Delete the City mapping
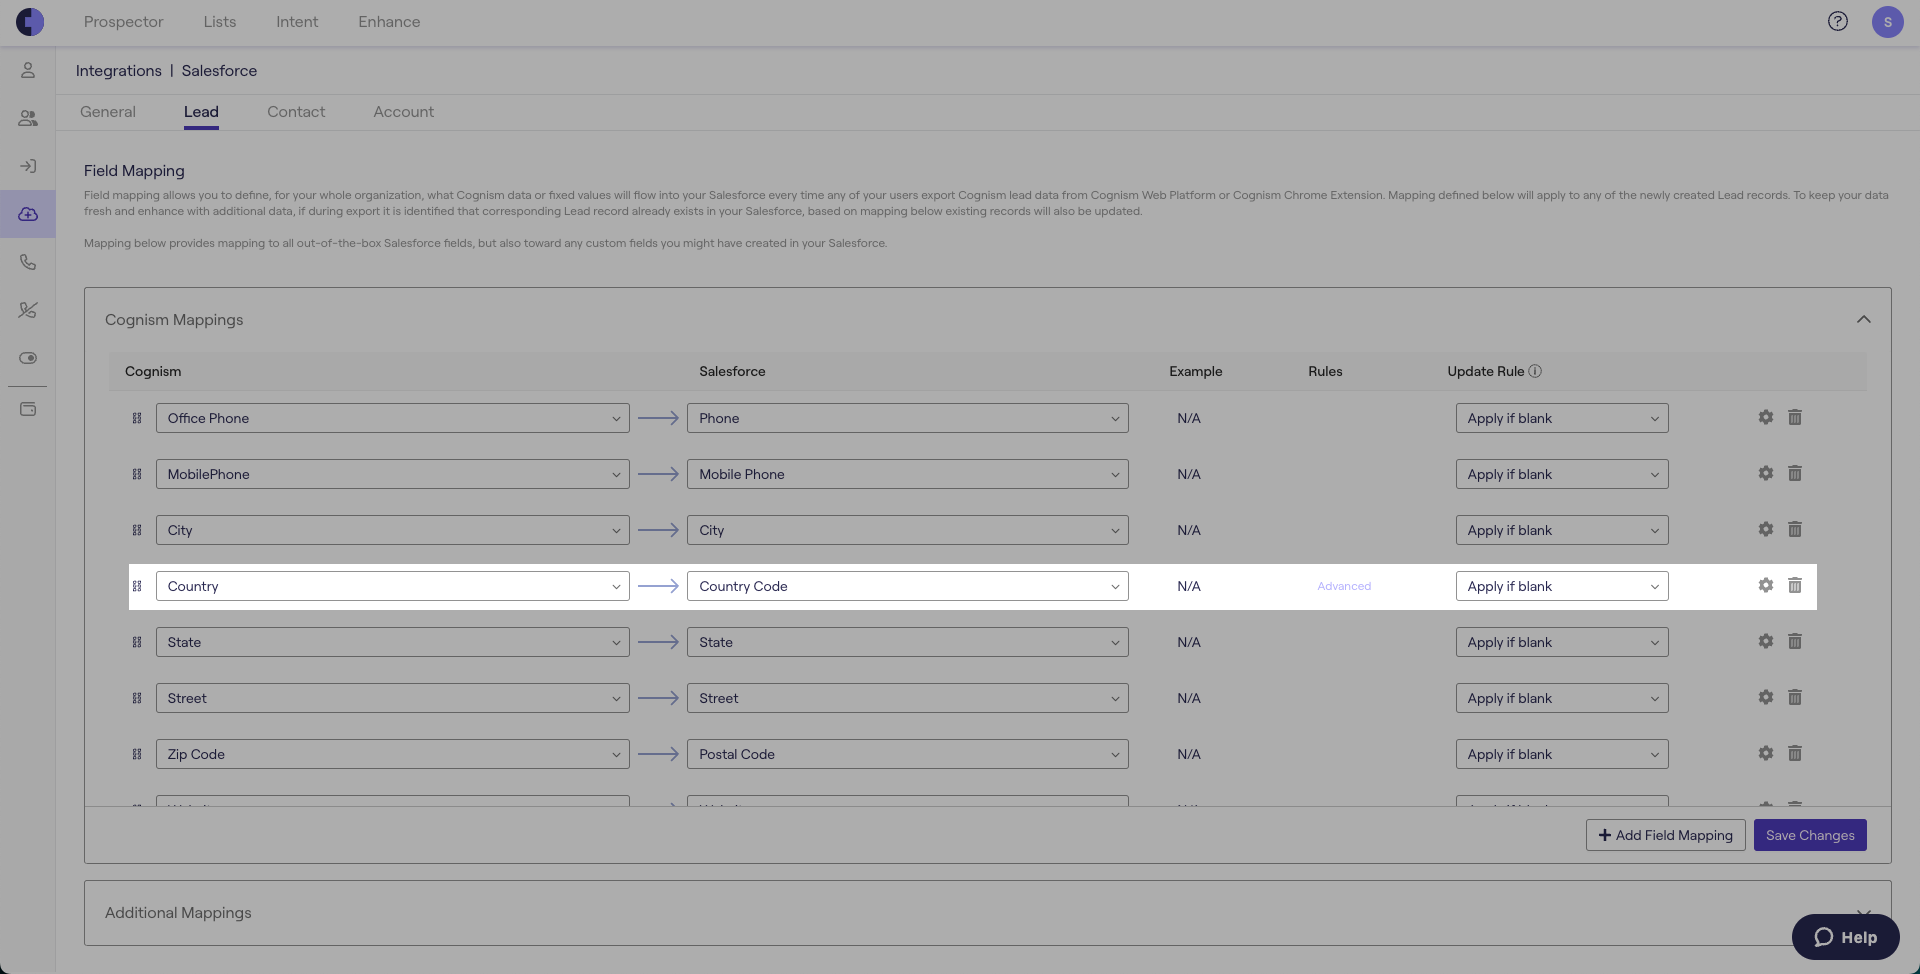Viewport: 1920px width, 974px height. pyautogui.click(x=1795, y=529)
